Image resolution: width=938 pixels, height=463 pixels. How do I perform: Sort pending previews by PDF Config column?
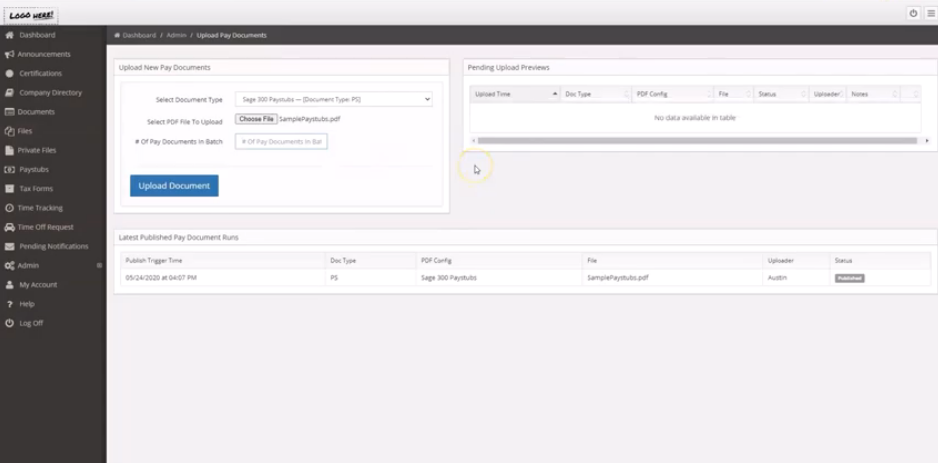tap(672, 94)
